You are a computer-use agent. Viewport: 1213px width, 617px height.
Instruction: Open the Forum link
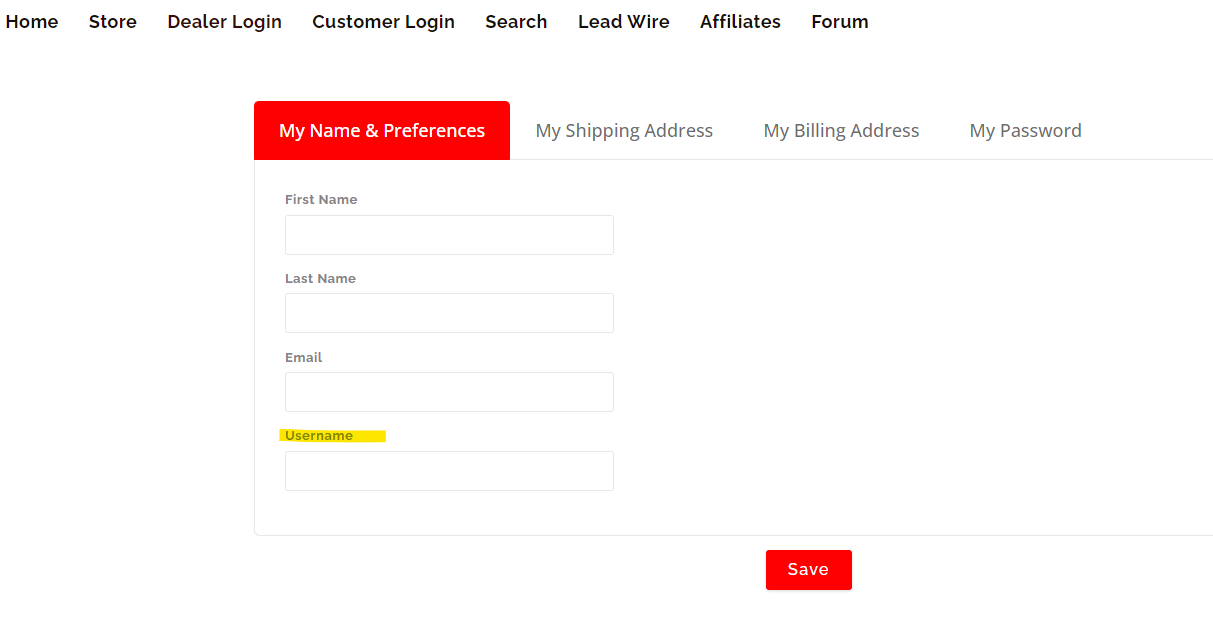(x=840, y=22)
